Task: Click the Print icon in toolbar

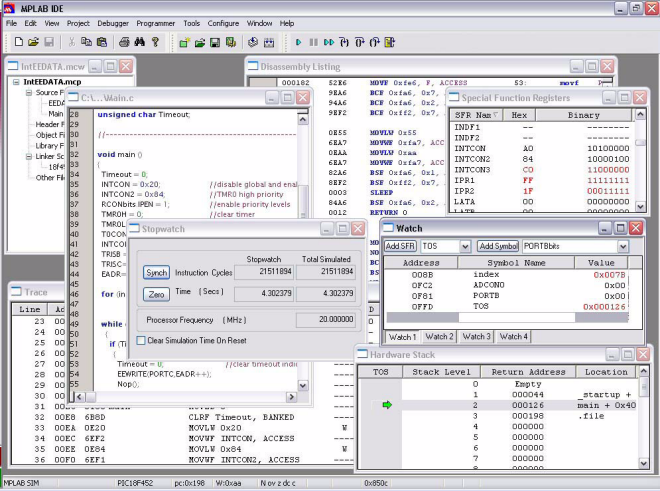Action: 124,42
